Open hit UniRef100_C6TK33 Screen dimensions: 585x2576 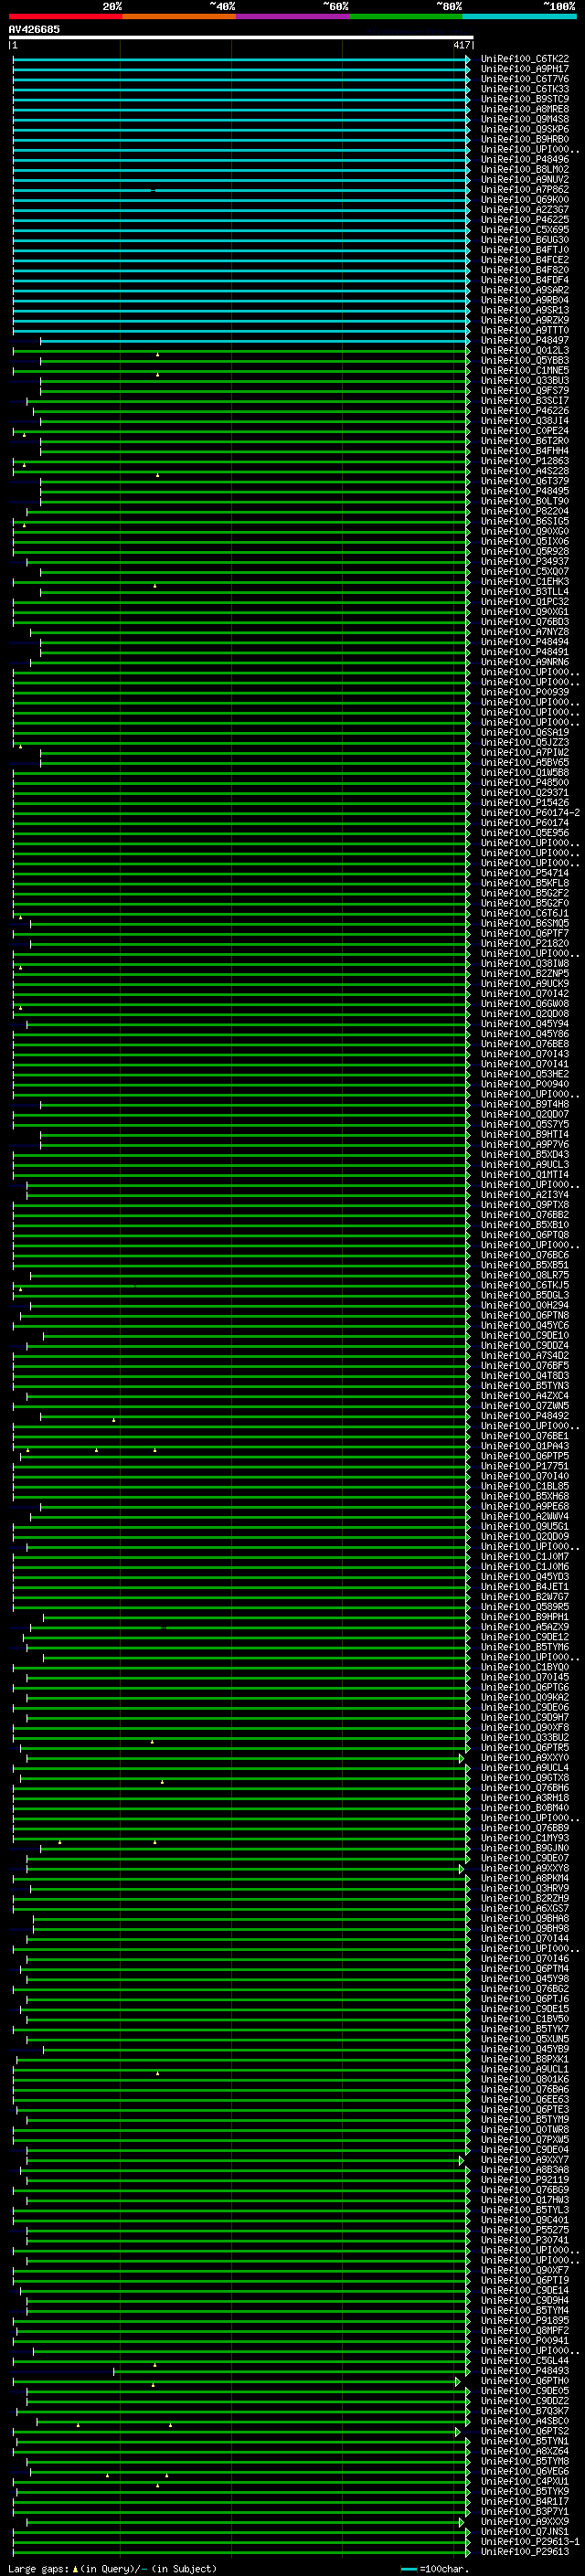[x=525, y=89]
